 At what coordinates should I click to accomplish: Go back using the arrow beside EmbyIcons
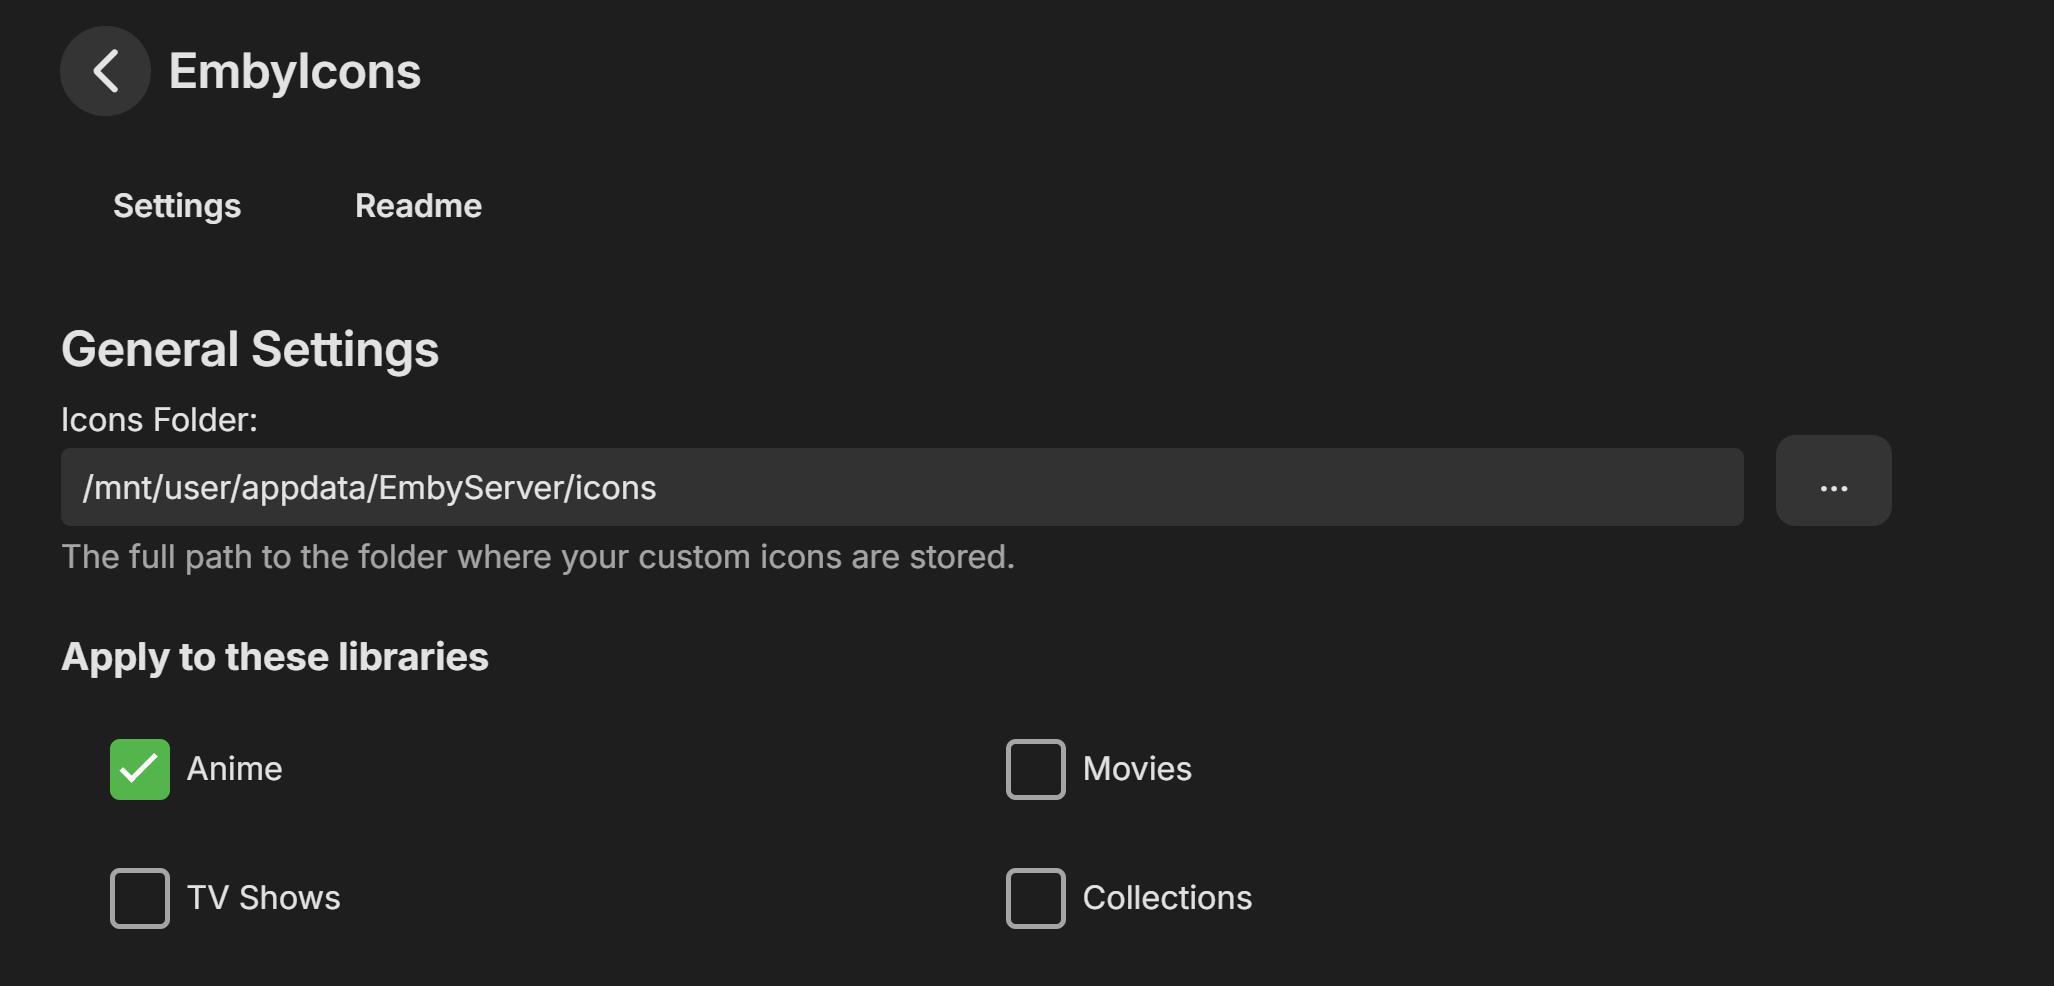[x=105, y=71]
